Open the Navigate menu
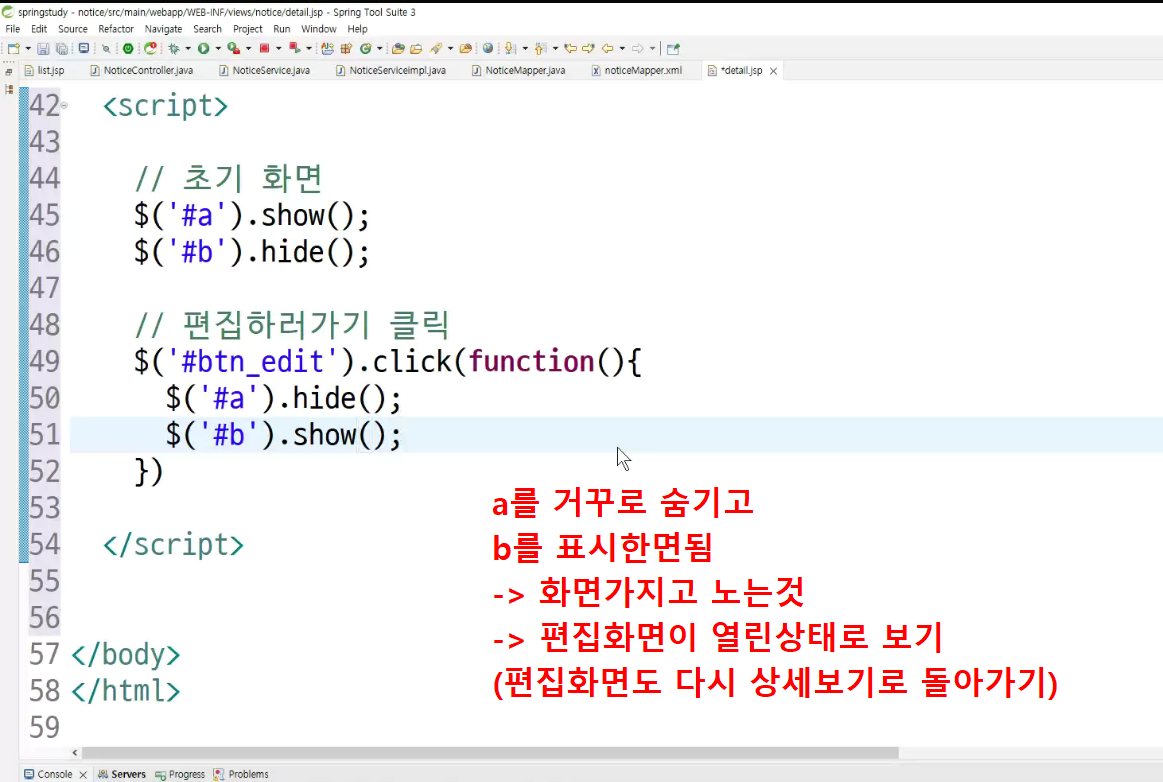This screenshot has width=1163, height=782. click(x=163, y=29)
